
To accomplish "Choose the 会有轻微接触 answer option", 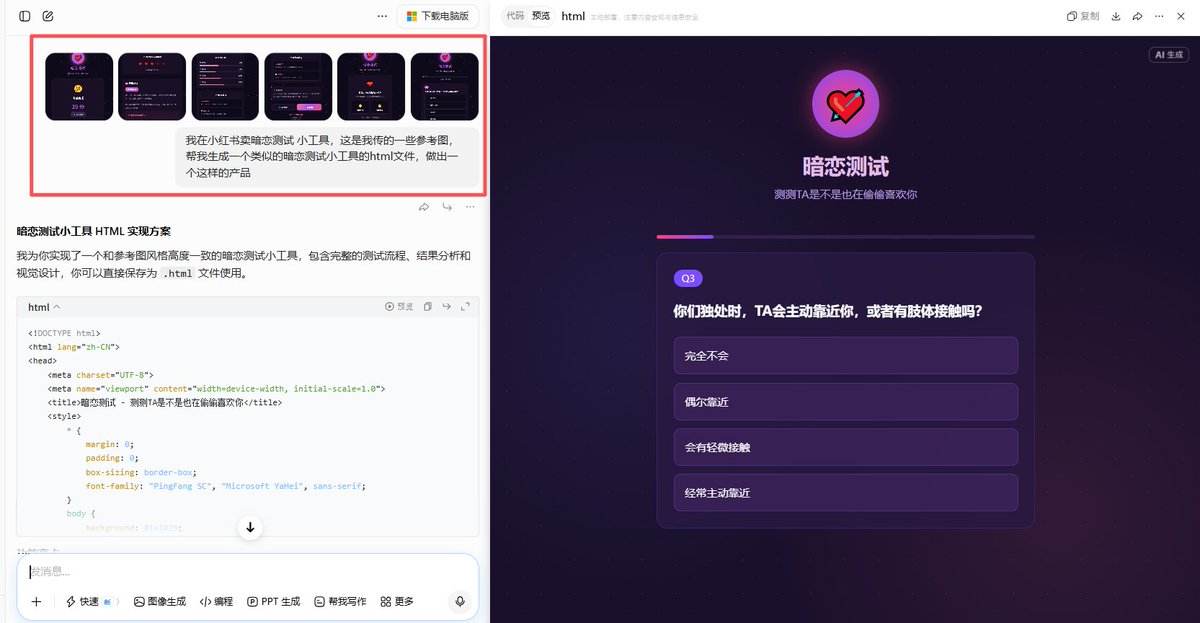I will coord(845,447).
